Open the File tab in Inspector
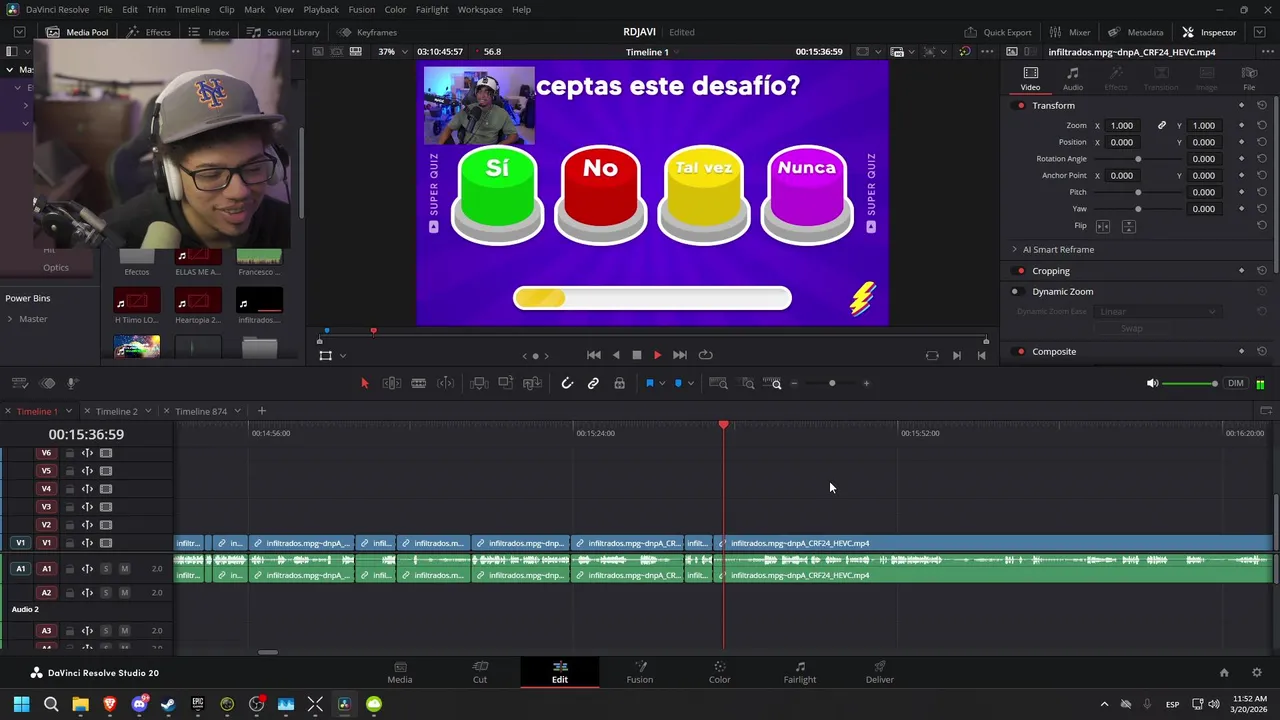 coord(1249,79)
